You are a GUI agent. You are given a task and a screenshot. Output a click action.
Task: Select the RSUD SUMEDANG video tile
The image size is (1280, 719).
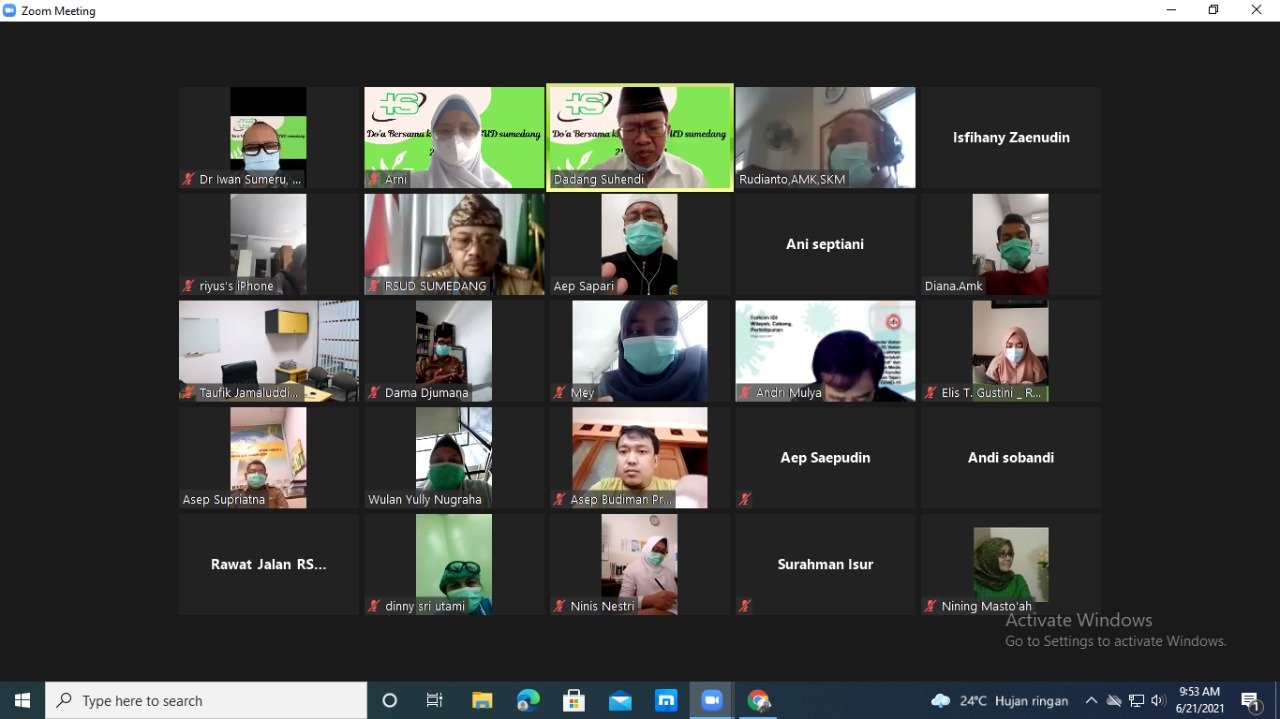click(454, 244)
